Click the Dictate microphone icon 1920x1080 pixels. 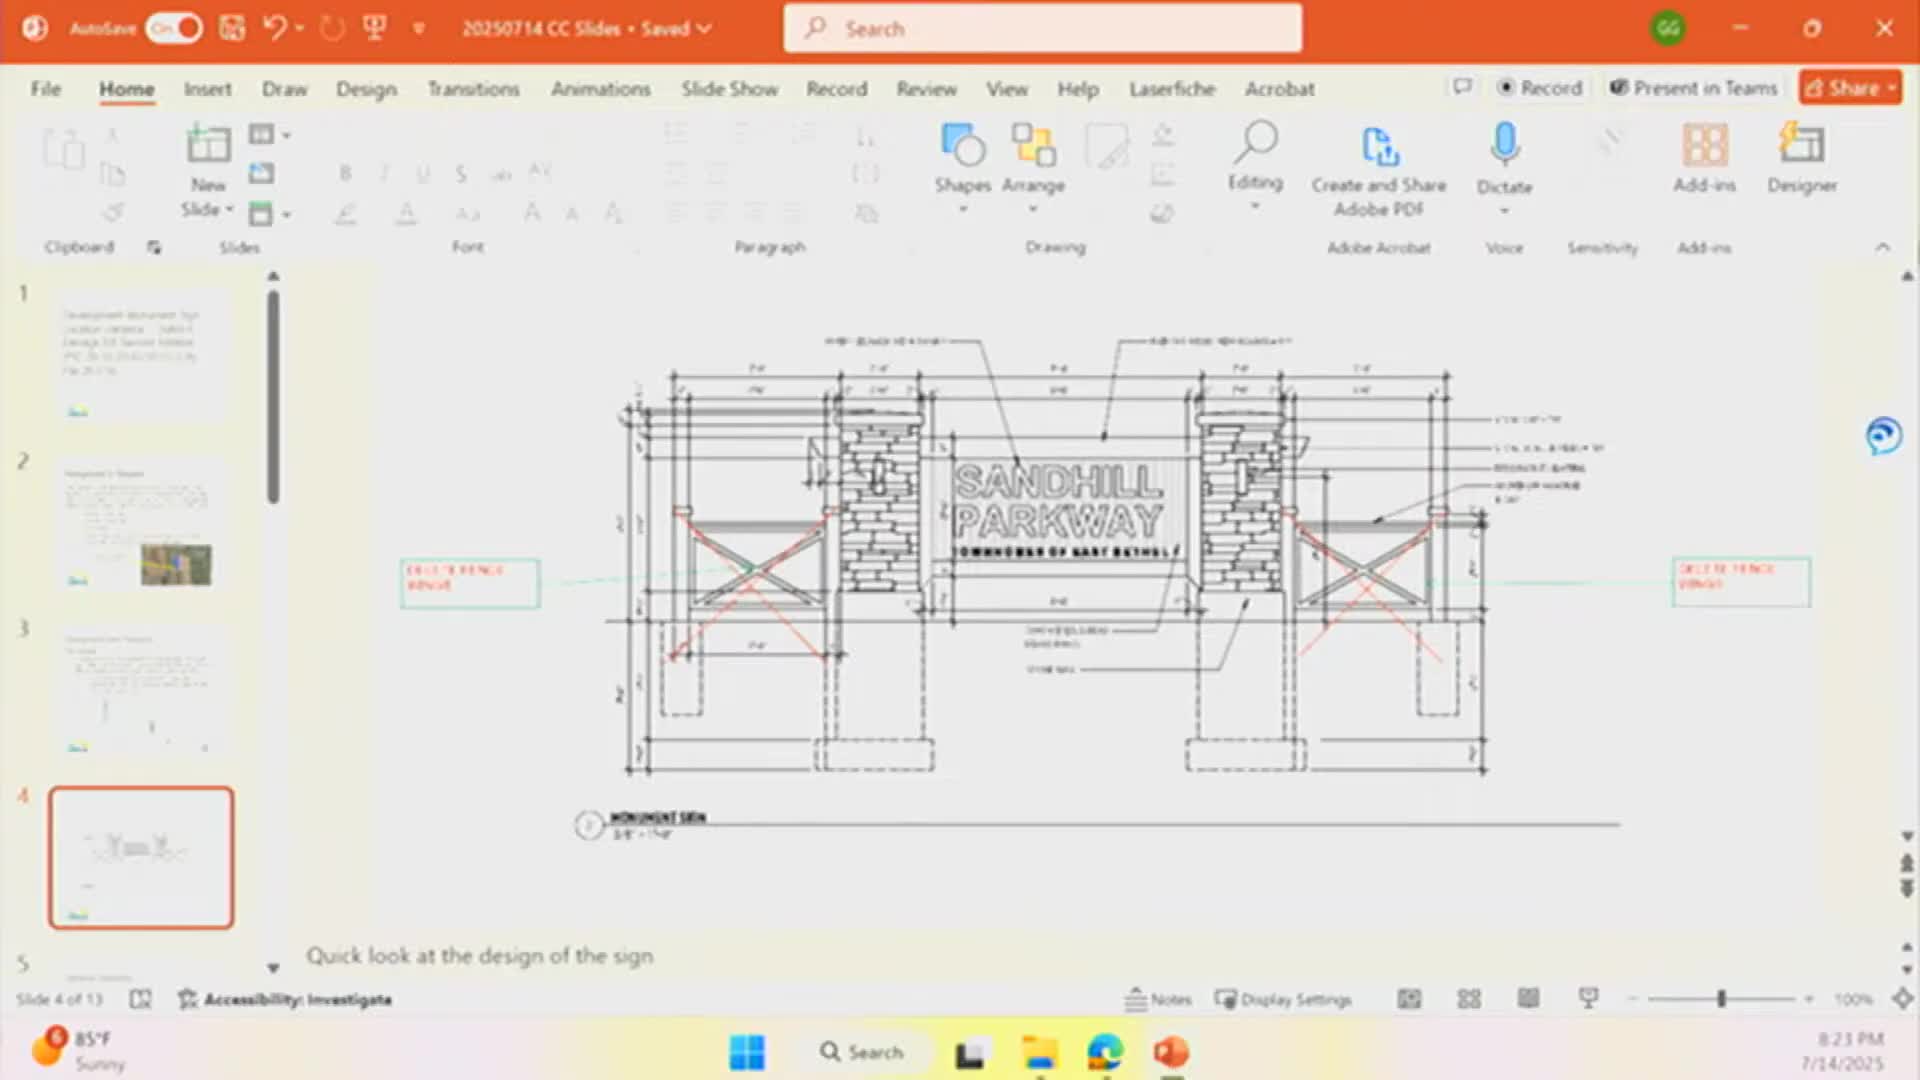(1504, 144)
